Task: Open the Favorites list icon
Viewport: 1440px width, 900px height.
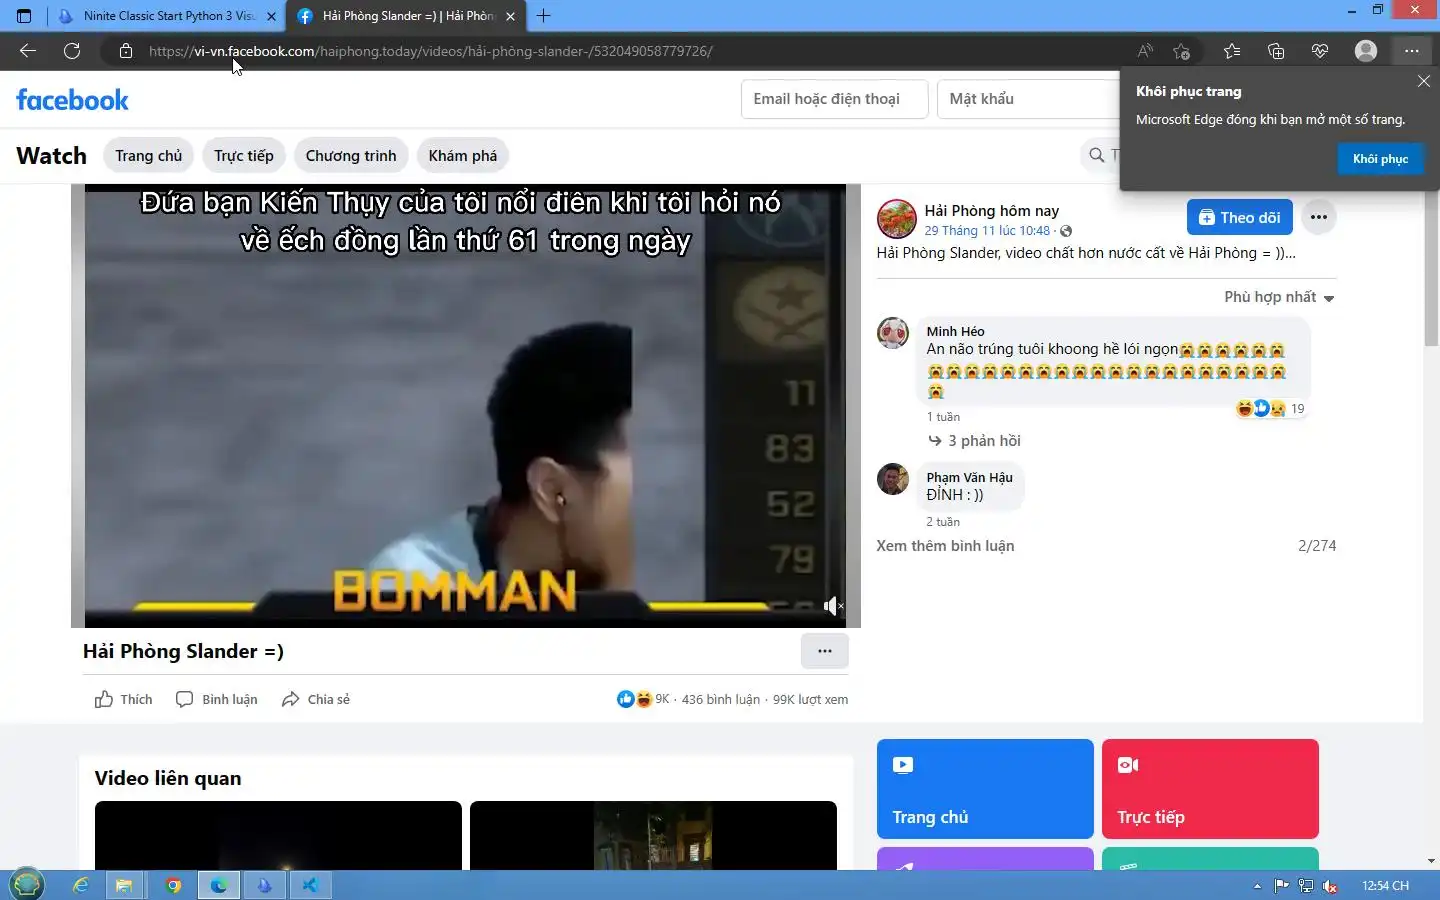Action: tap(1232, 51)
